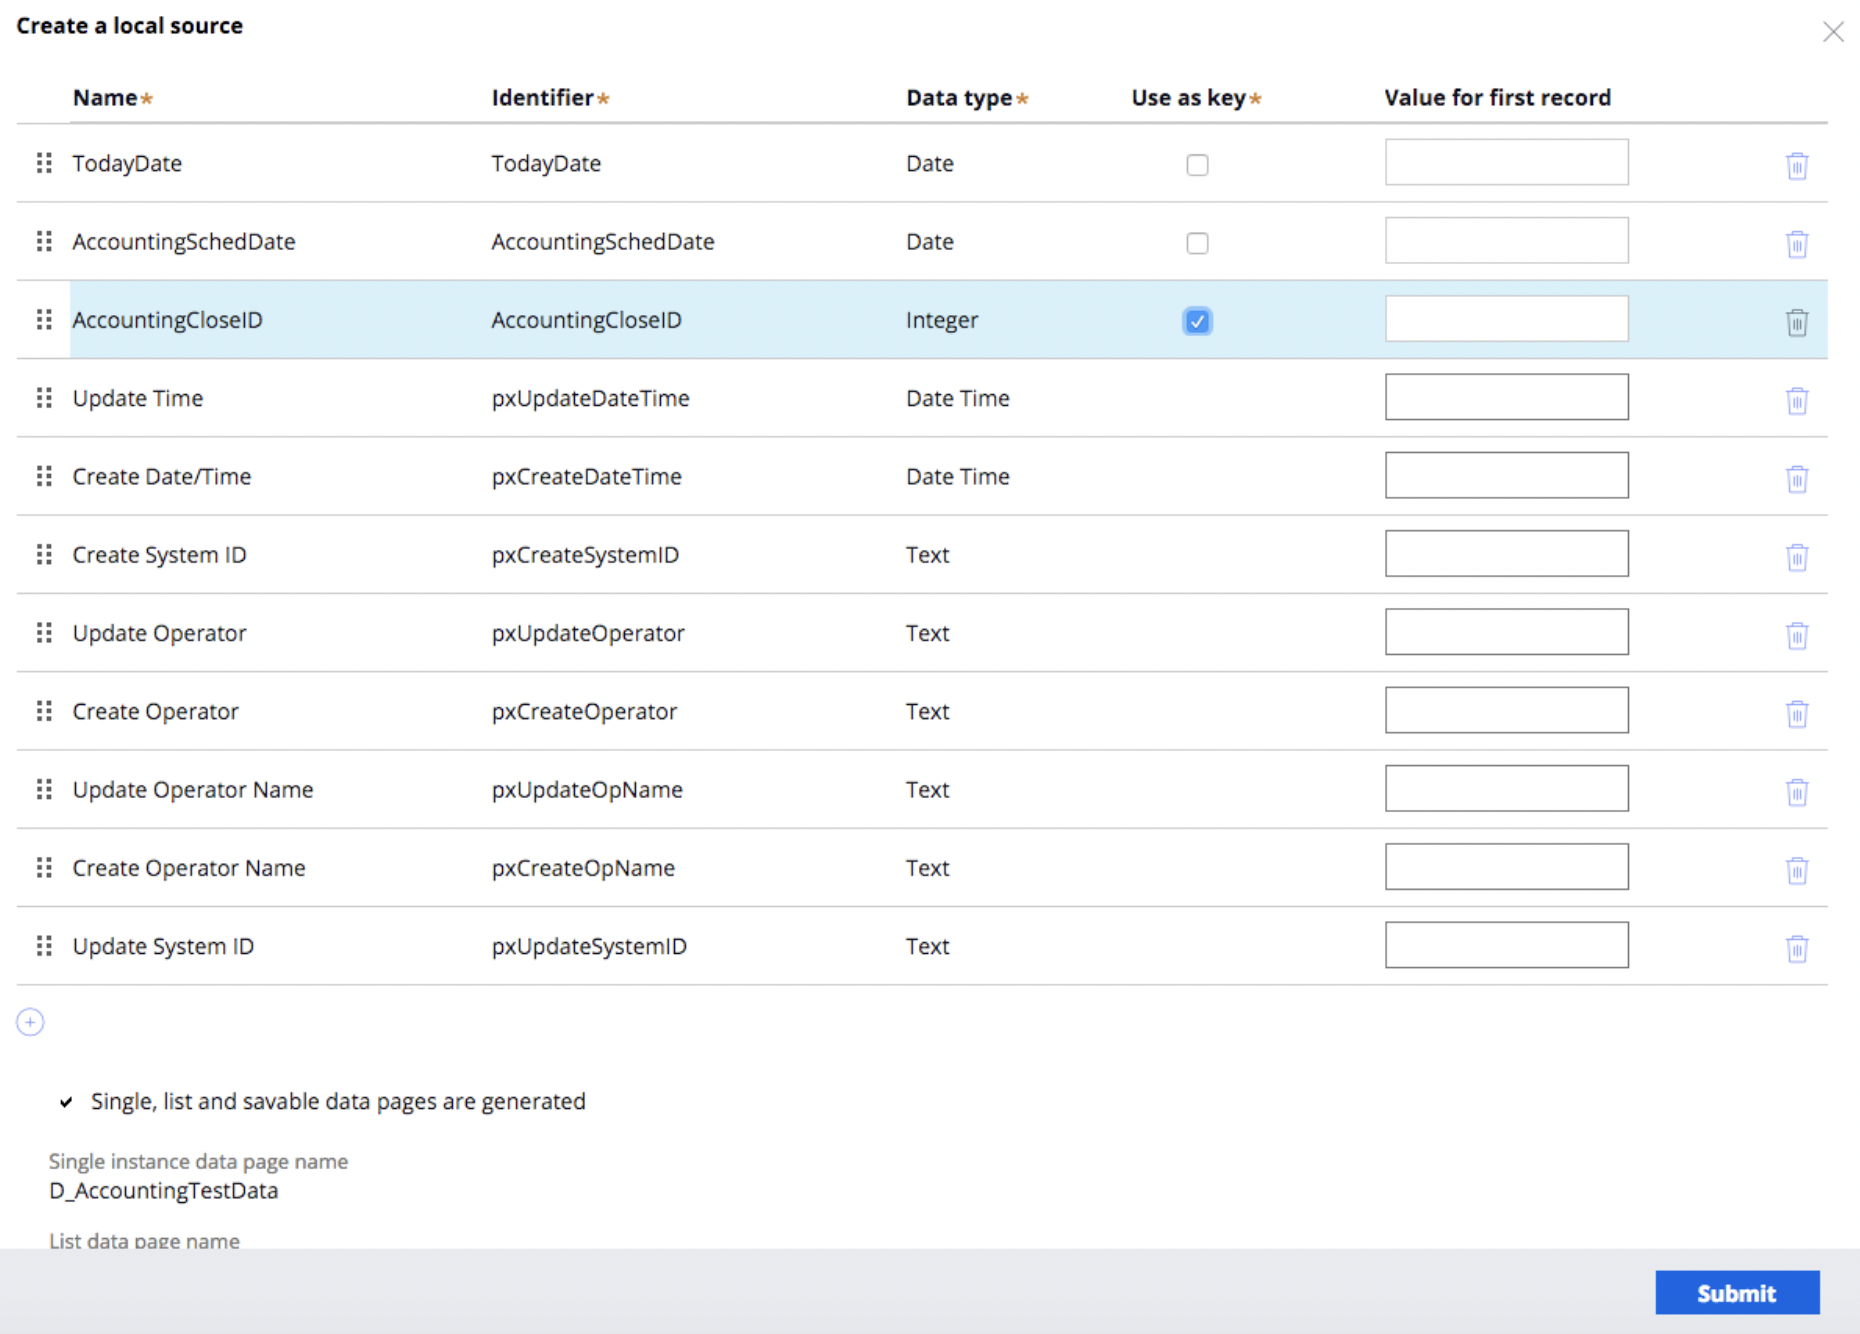Click first record value field for Update Time
This screenshot has height=1334, width=1860.
[1506, 397]
